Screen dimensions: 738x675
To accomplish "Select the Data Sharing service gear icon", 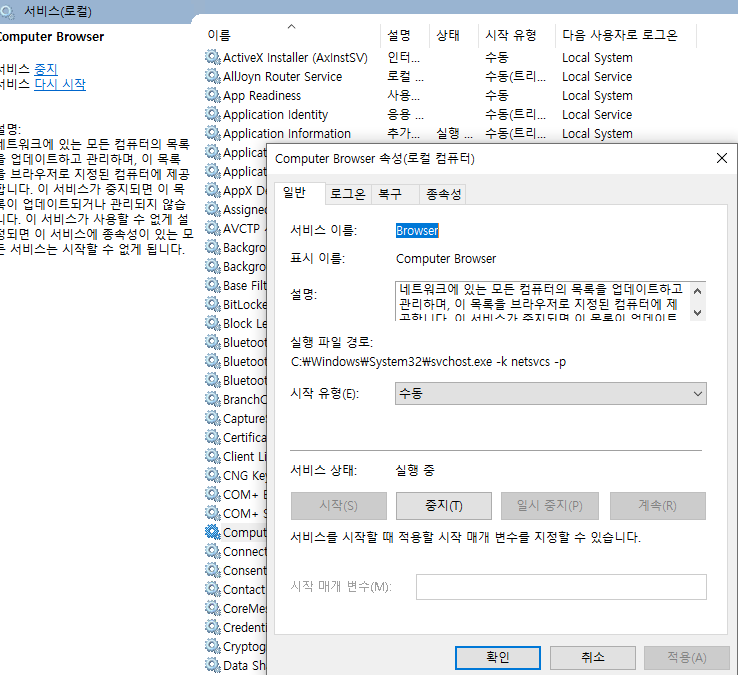I will point(213,665).
